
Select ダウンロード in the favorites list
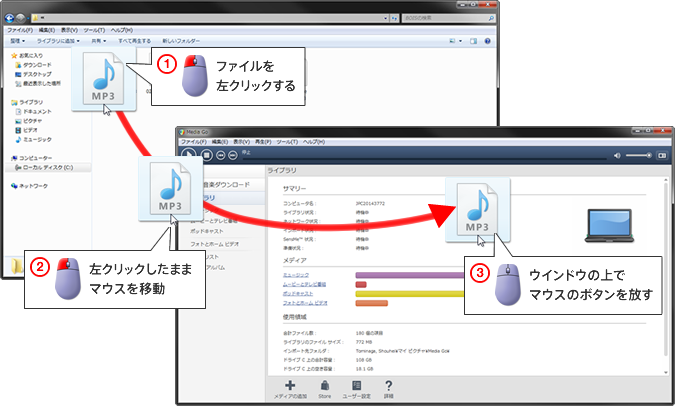(38, 66)
